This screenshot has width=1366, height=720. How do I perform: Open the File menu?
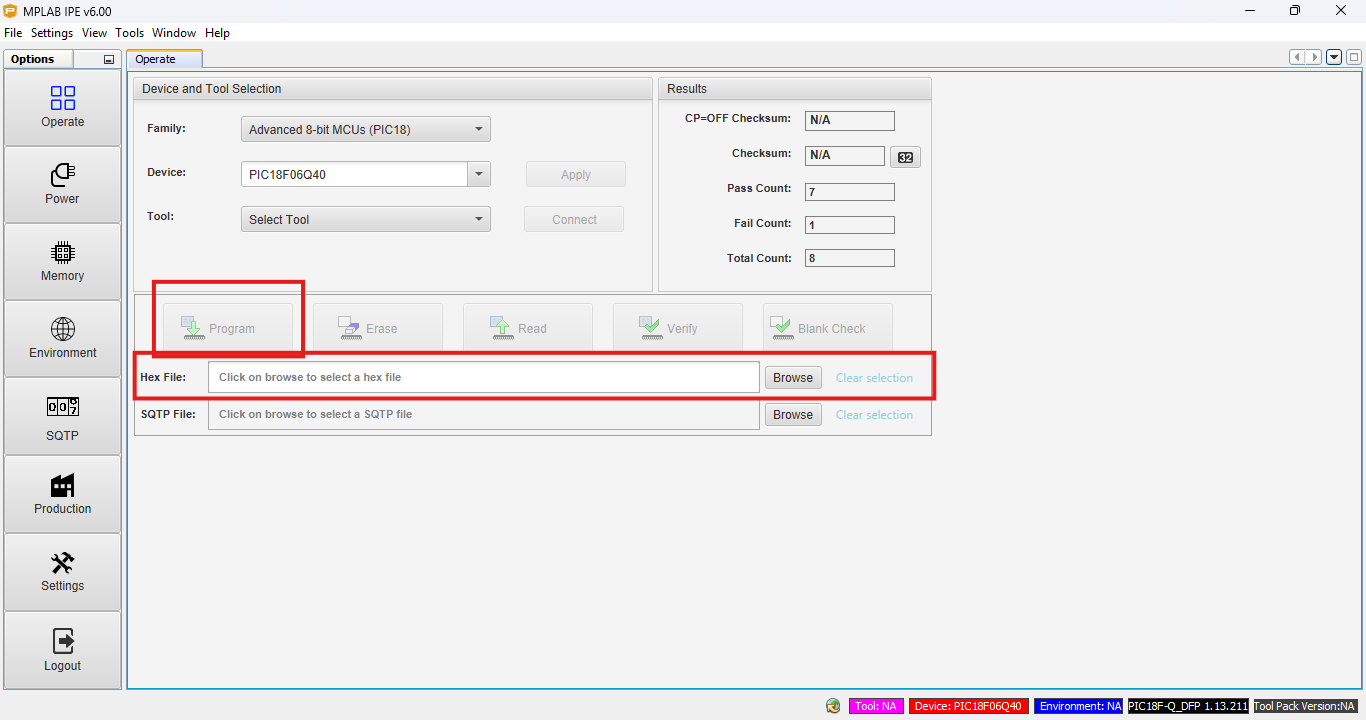(x=13, y=33)
